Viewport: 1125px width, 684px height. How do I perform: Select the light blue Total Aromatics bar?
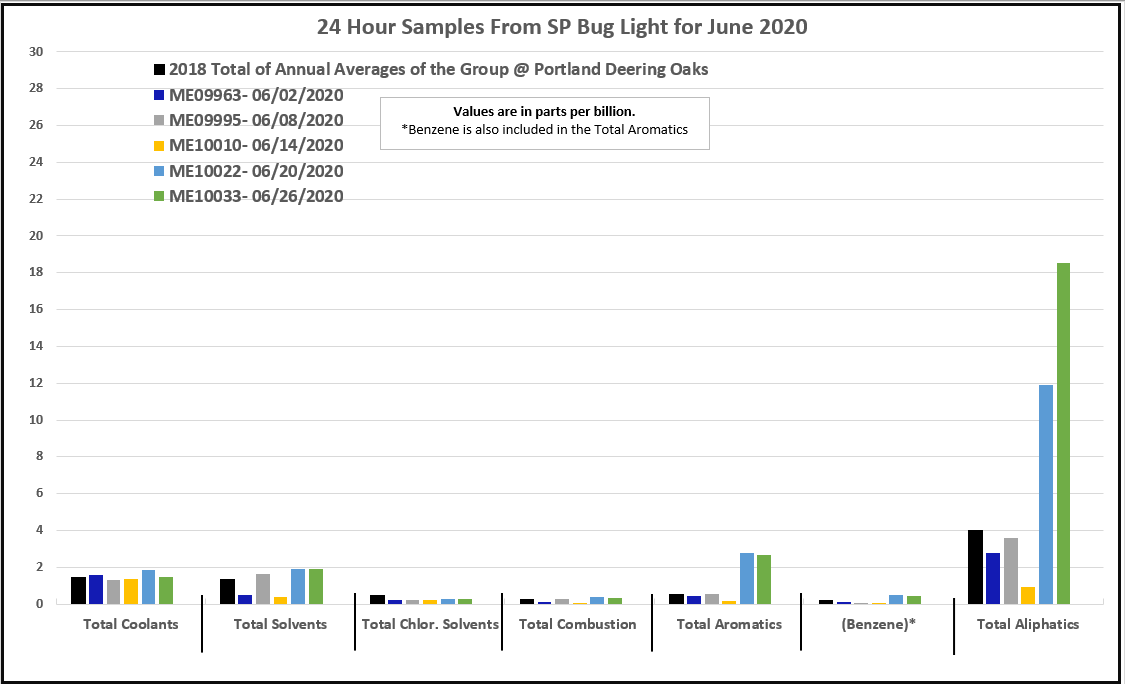pyautogui.click(x=746, y=578)
